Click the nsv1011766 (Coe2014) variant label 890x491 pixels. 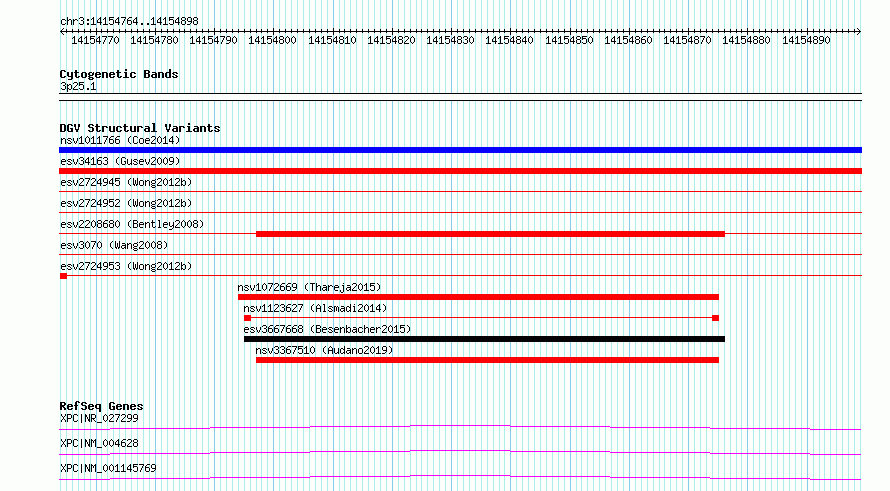coord(120,140)
